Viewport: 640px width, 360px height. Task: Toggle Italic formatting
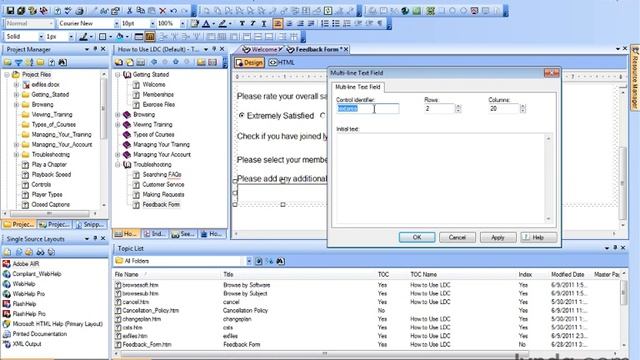(253, 24)
